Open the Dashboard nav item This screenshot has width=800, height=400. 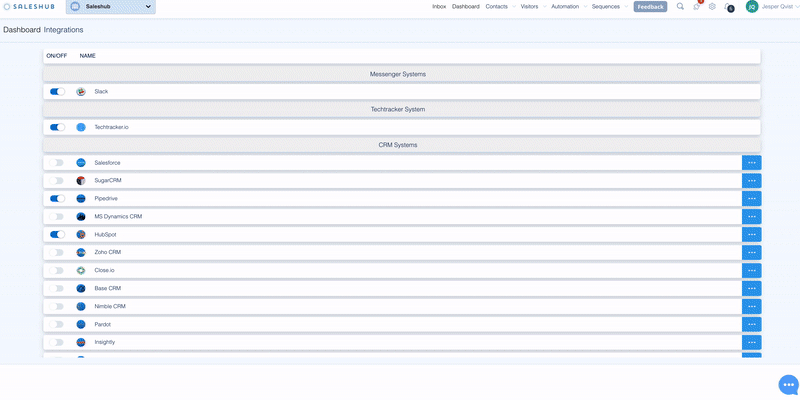click(x=466, y=7)
